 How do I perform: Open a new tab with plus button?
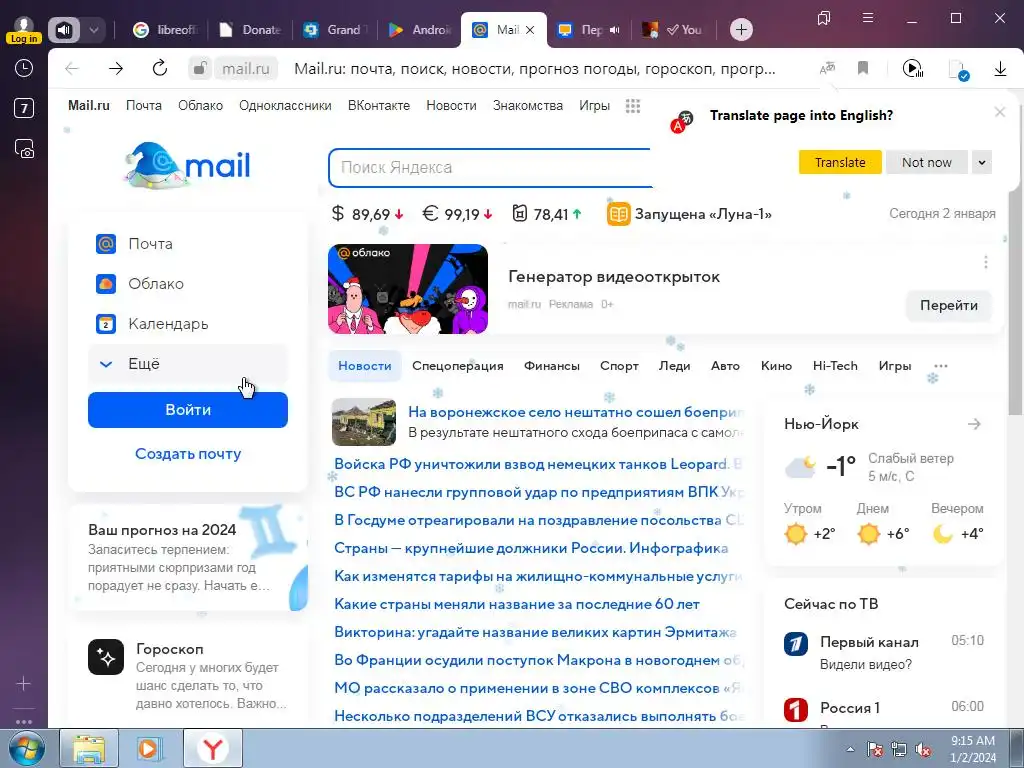tap(741, 29)
